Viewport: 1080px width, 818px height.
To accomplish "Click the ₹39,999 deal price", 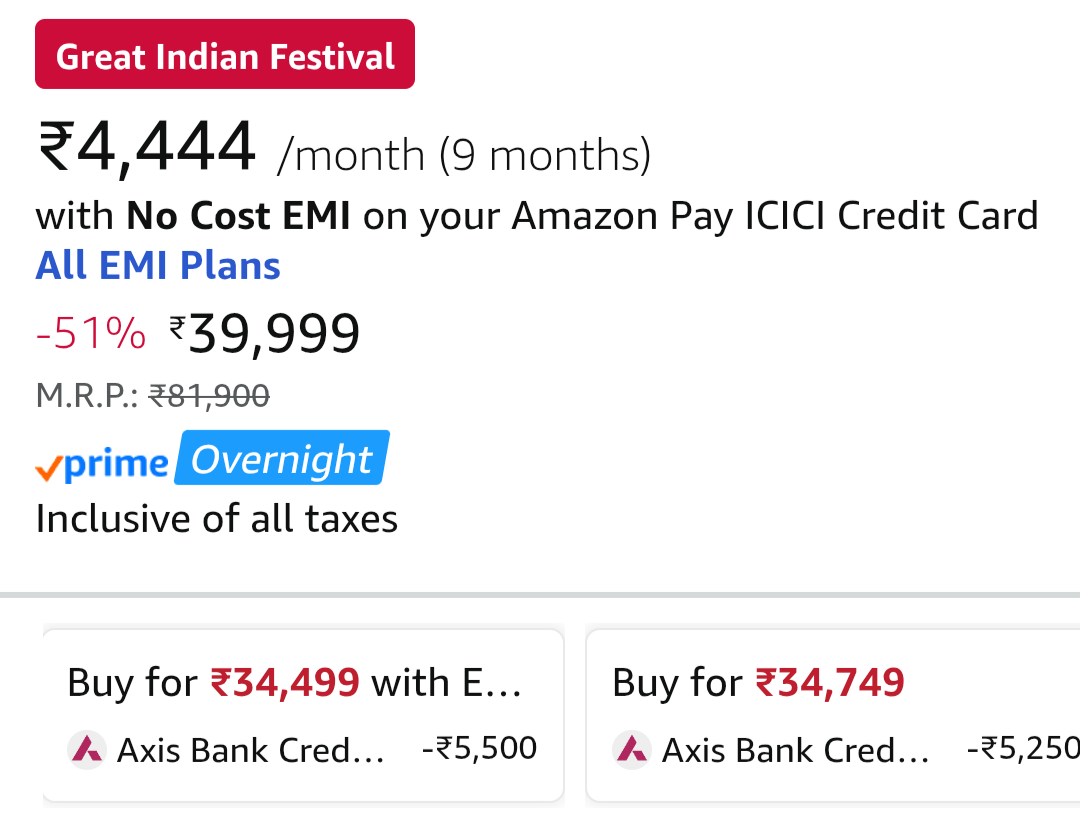I will click(x=265, y=334).
